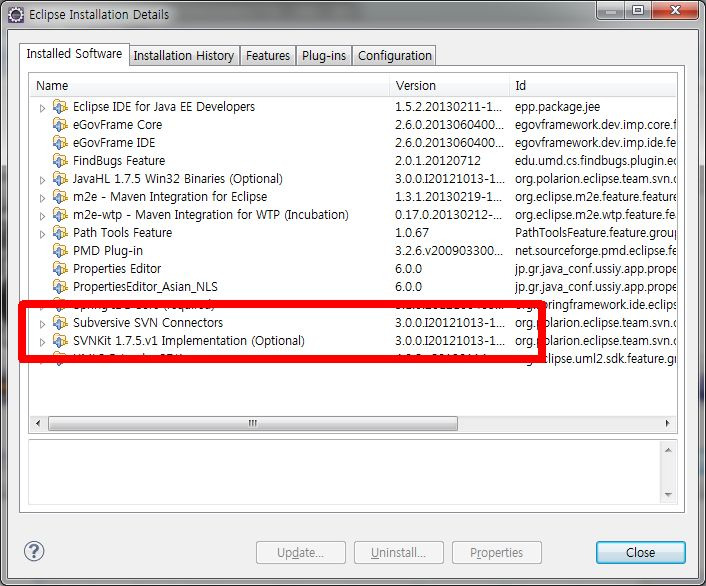Click the PMD Plug-in feature icon
This screenshot has width=706, height=586.
60,251
